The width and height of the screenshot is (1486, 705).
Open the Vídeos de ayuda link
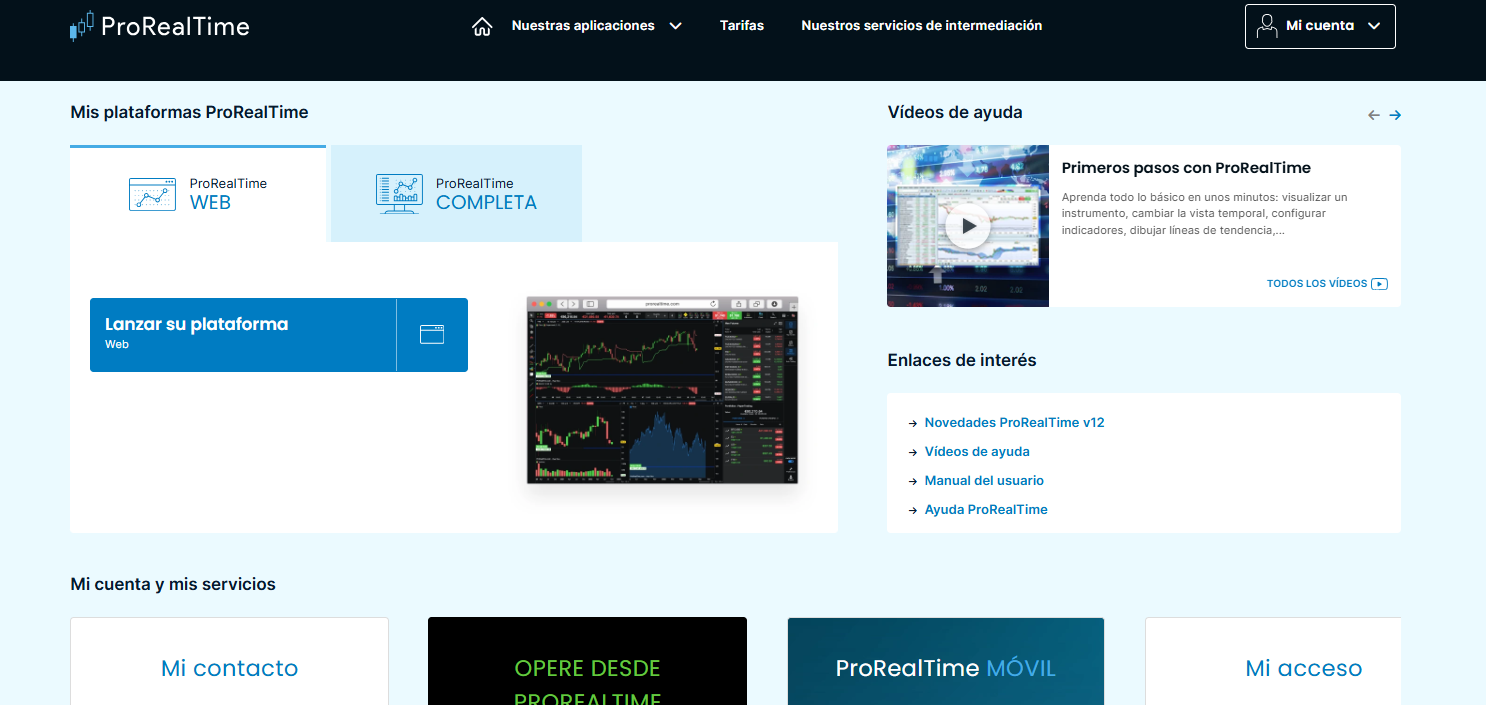click(x=977, y=452)
